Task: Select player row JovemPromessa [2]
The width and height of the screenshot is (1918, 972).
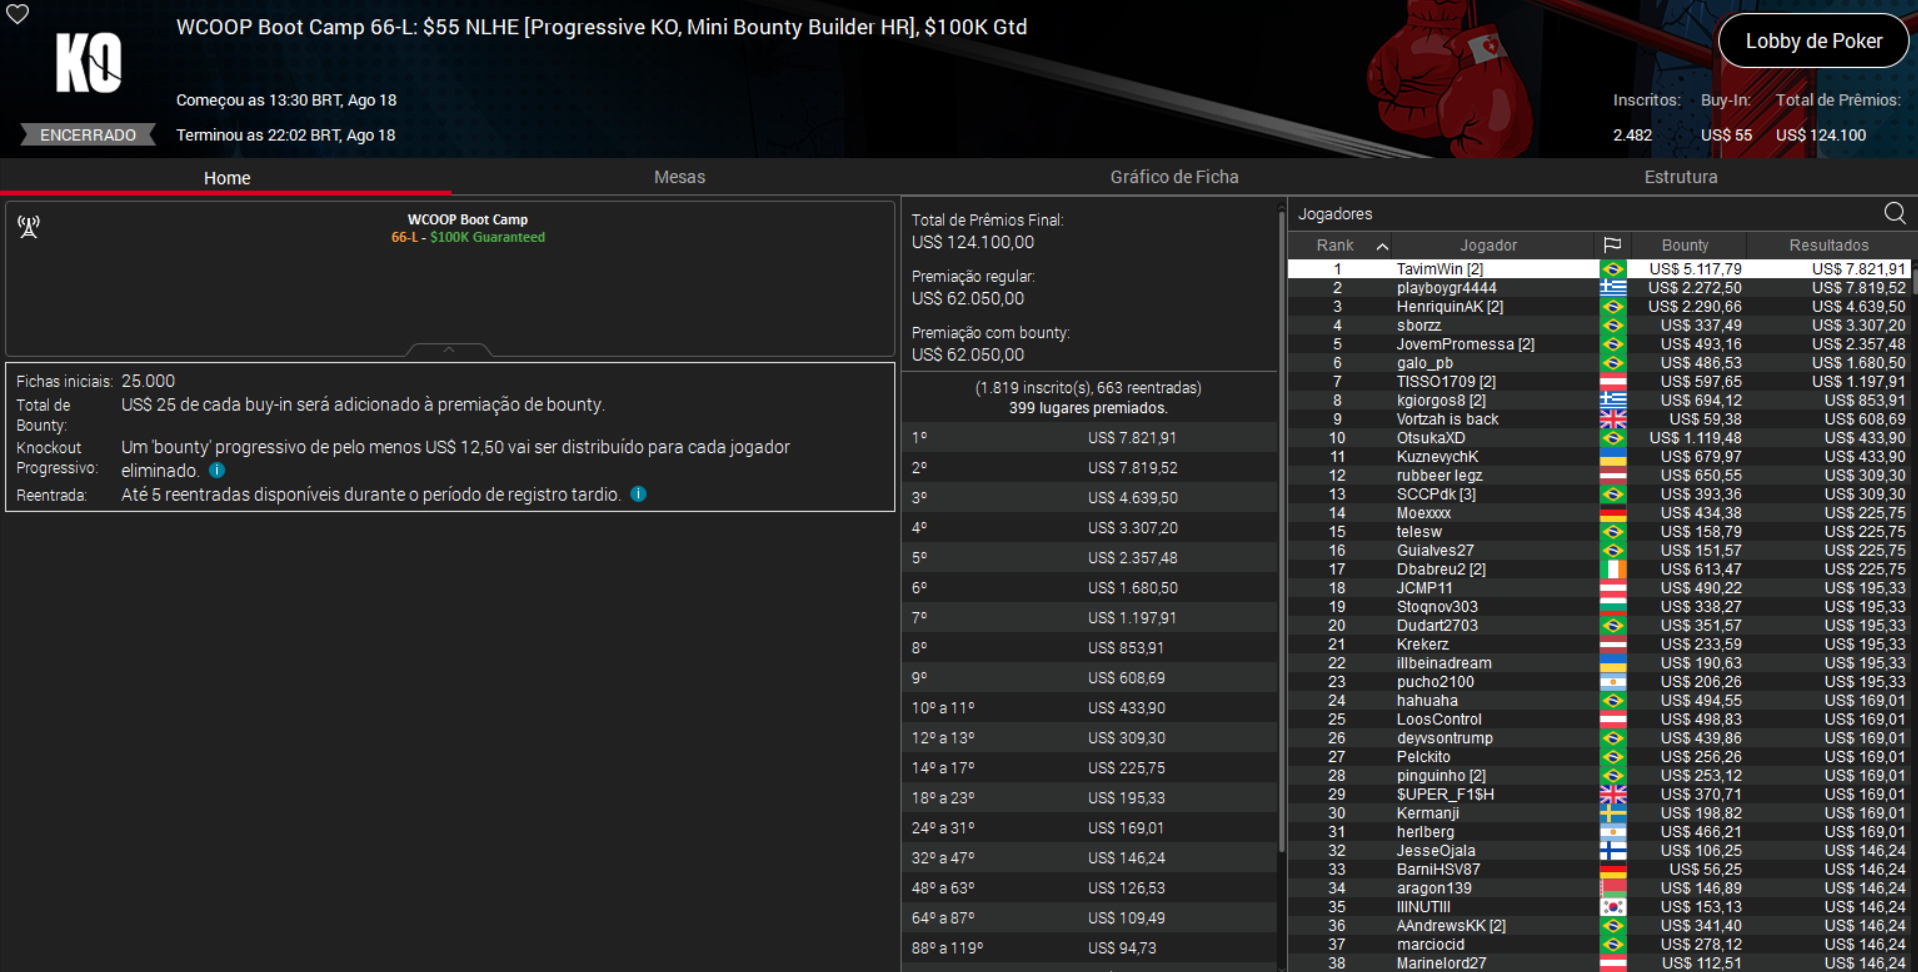Action: tap(1599, 344)
